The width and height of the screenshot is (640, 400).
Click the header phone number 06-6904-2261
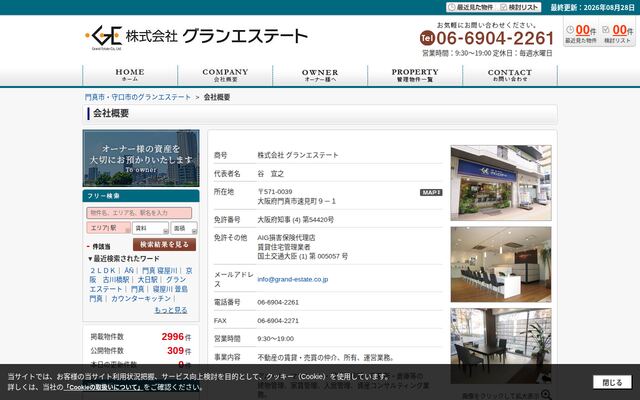point(495,38)
